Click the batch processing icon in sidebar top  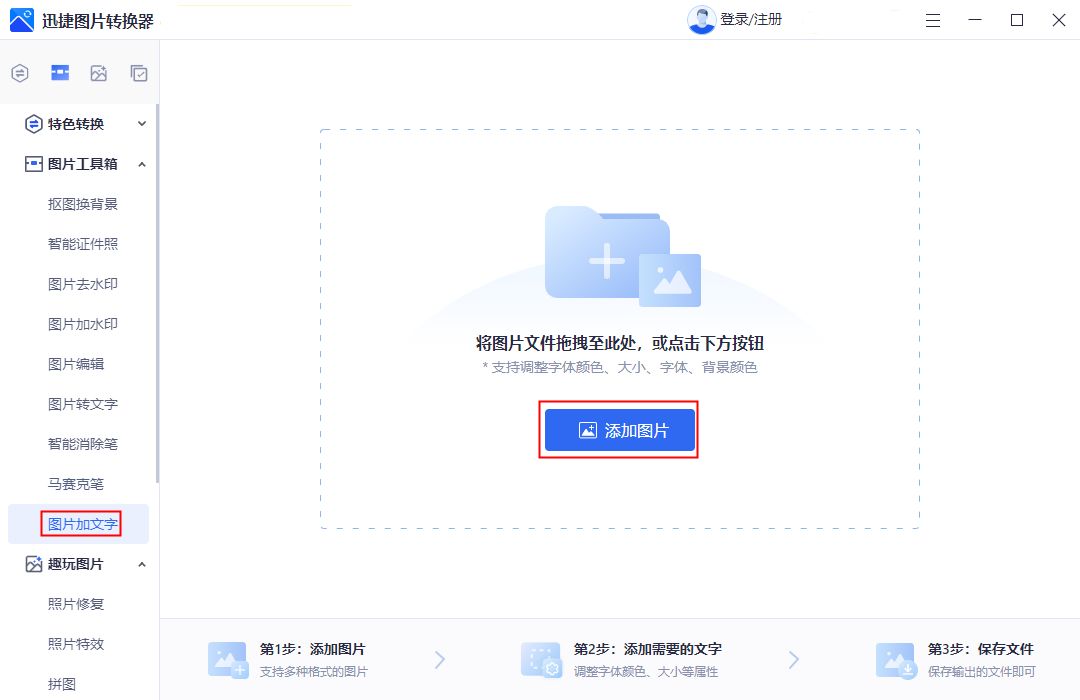coord(139,73)
